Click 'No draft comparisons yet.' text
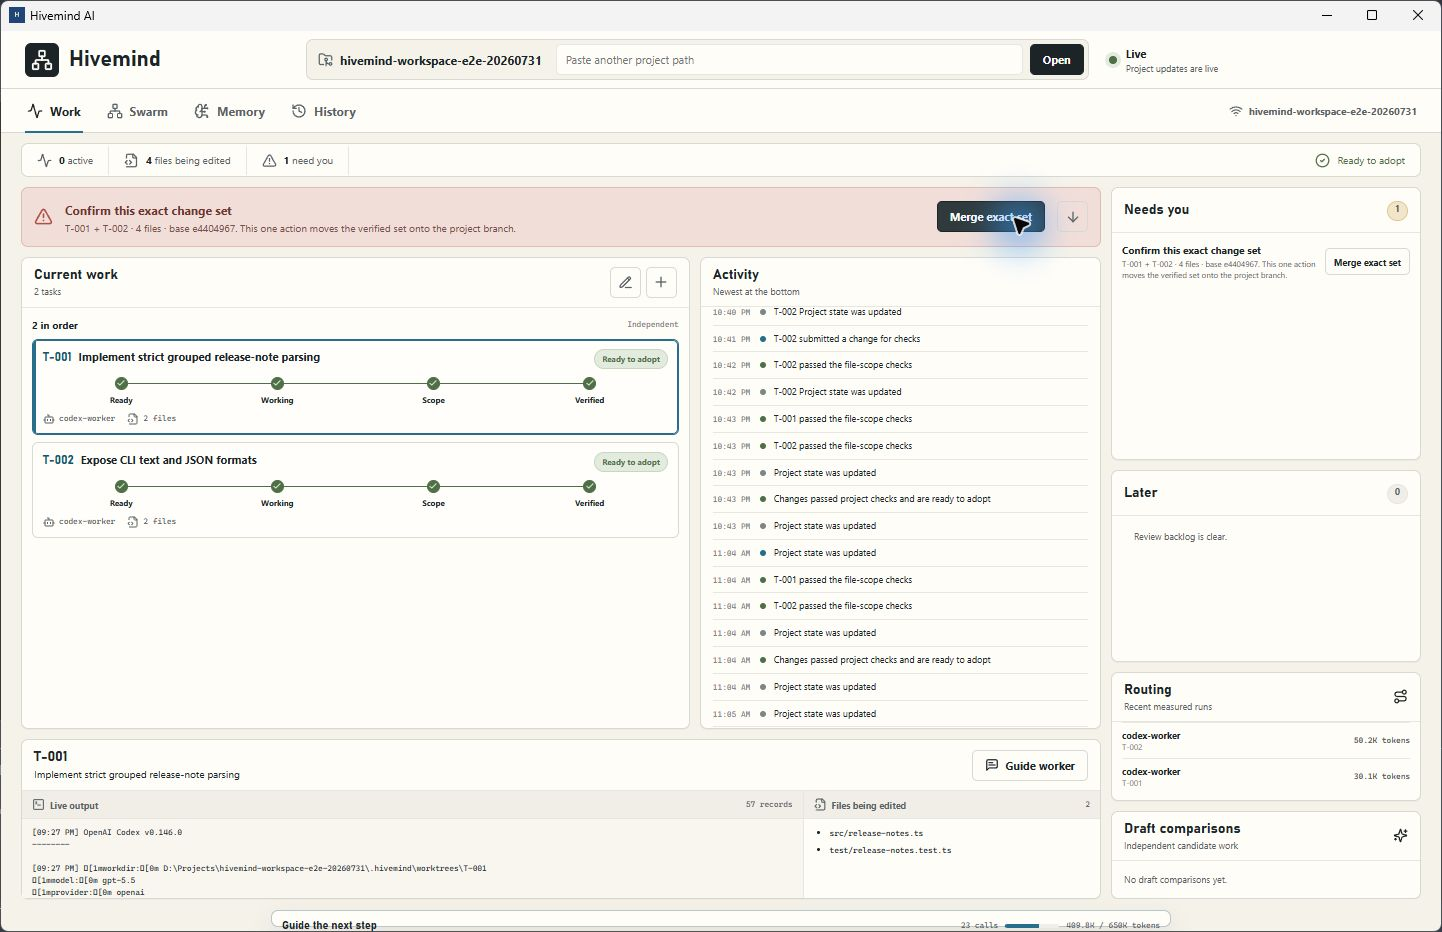 point(1175,880)
